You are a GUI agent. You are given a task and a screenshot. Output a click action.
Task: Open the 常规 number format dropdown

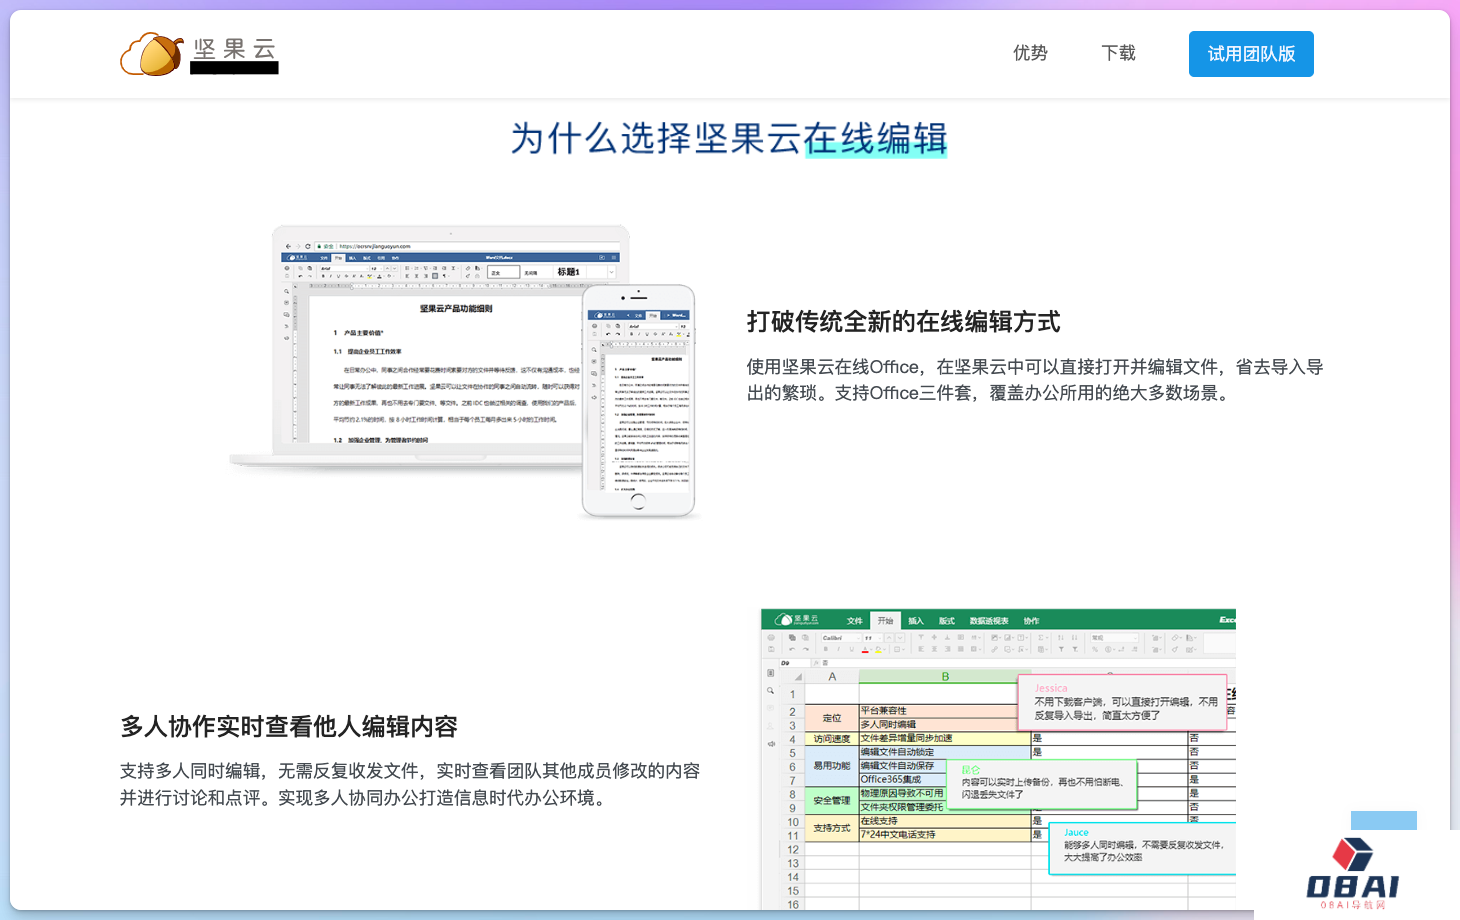click(x=1113, y=637)
